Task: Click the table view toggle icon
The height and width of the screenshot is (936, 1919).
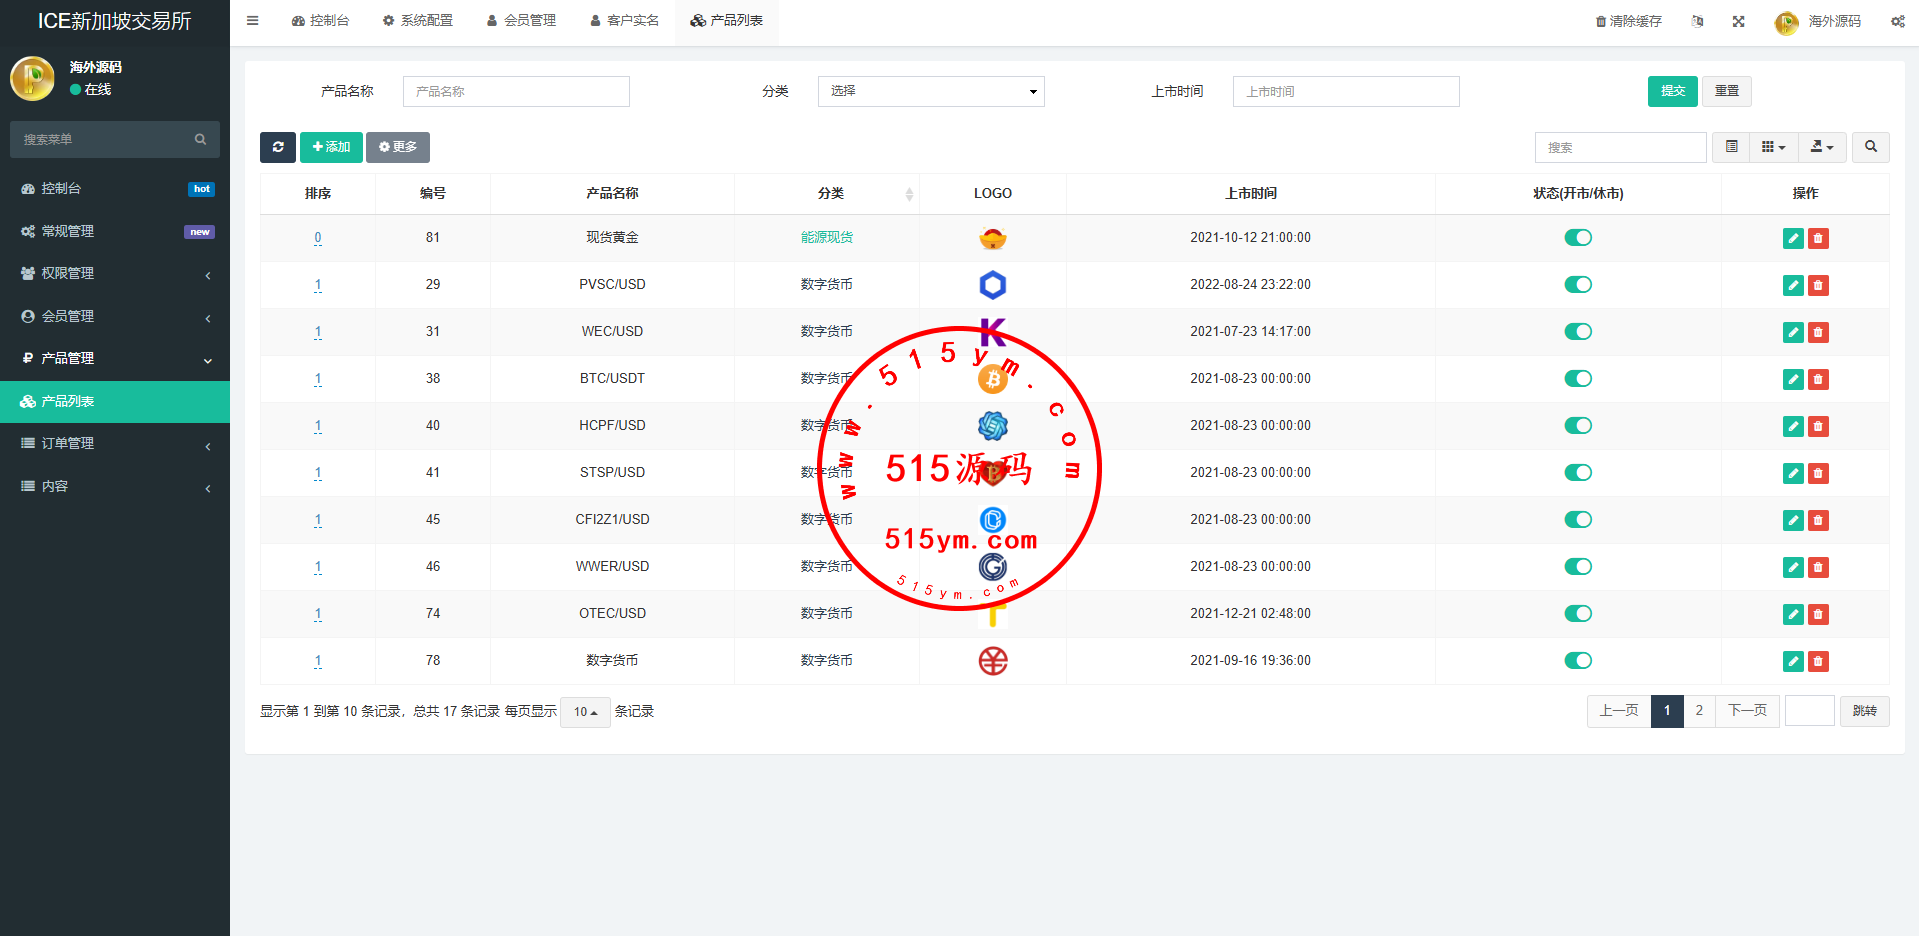Action: 1731,147
